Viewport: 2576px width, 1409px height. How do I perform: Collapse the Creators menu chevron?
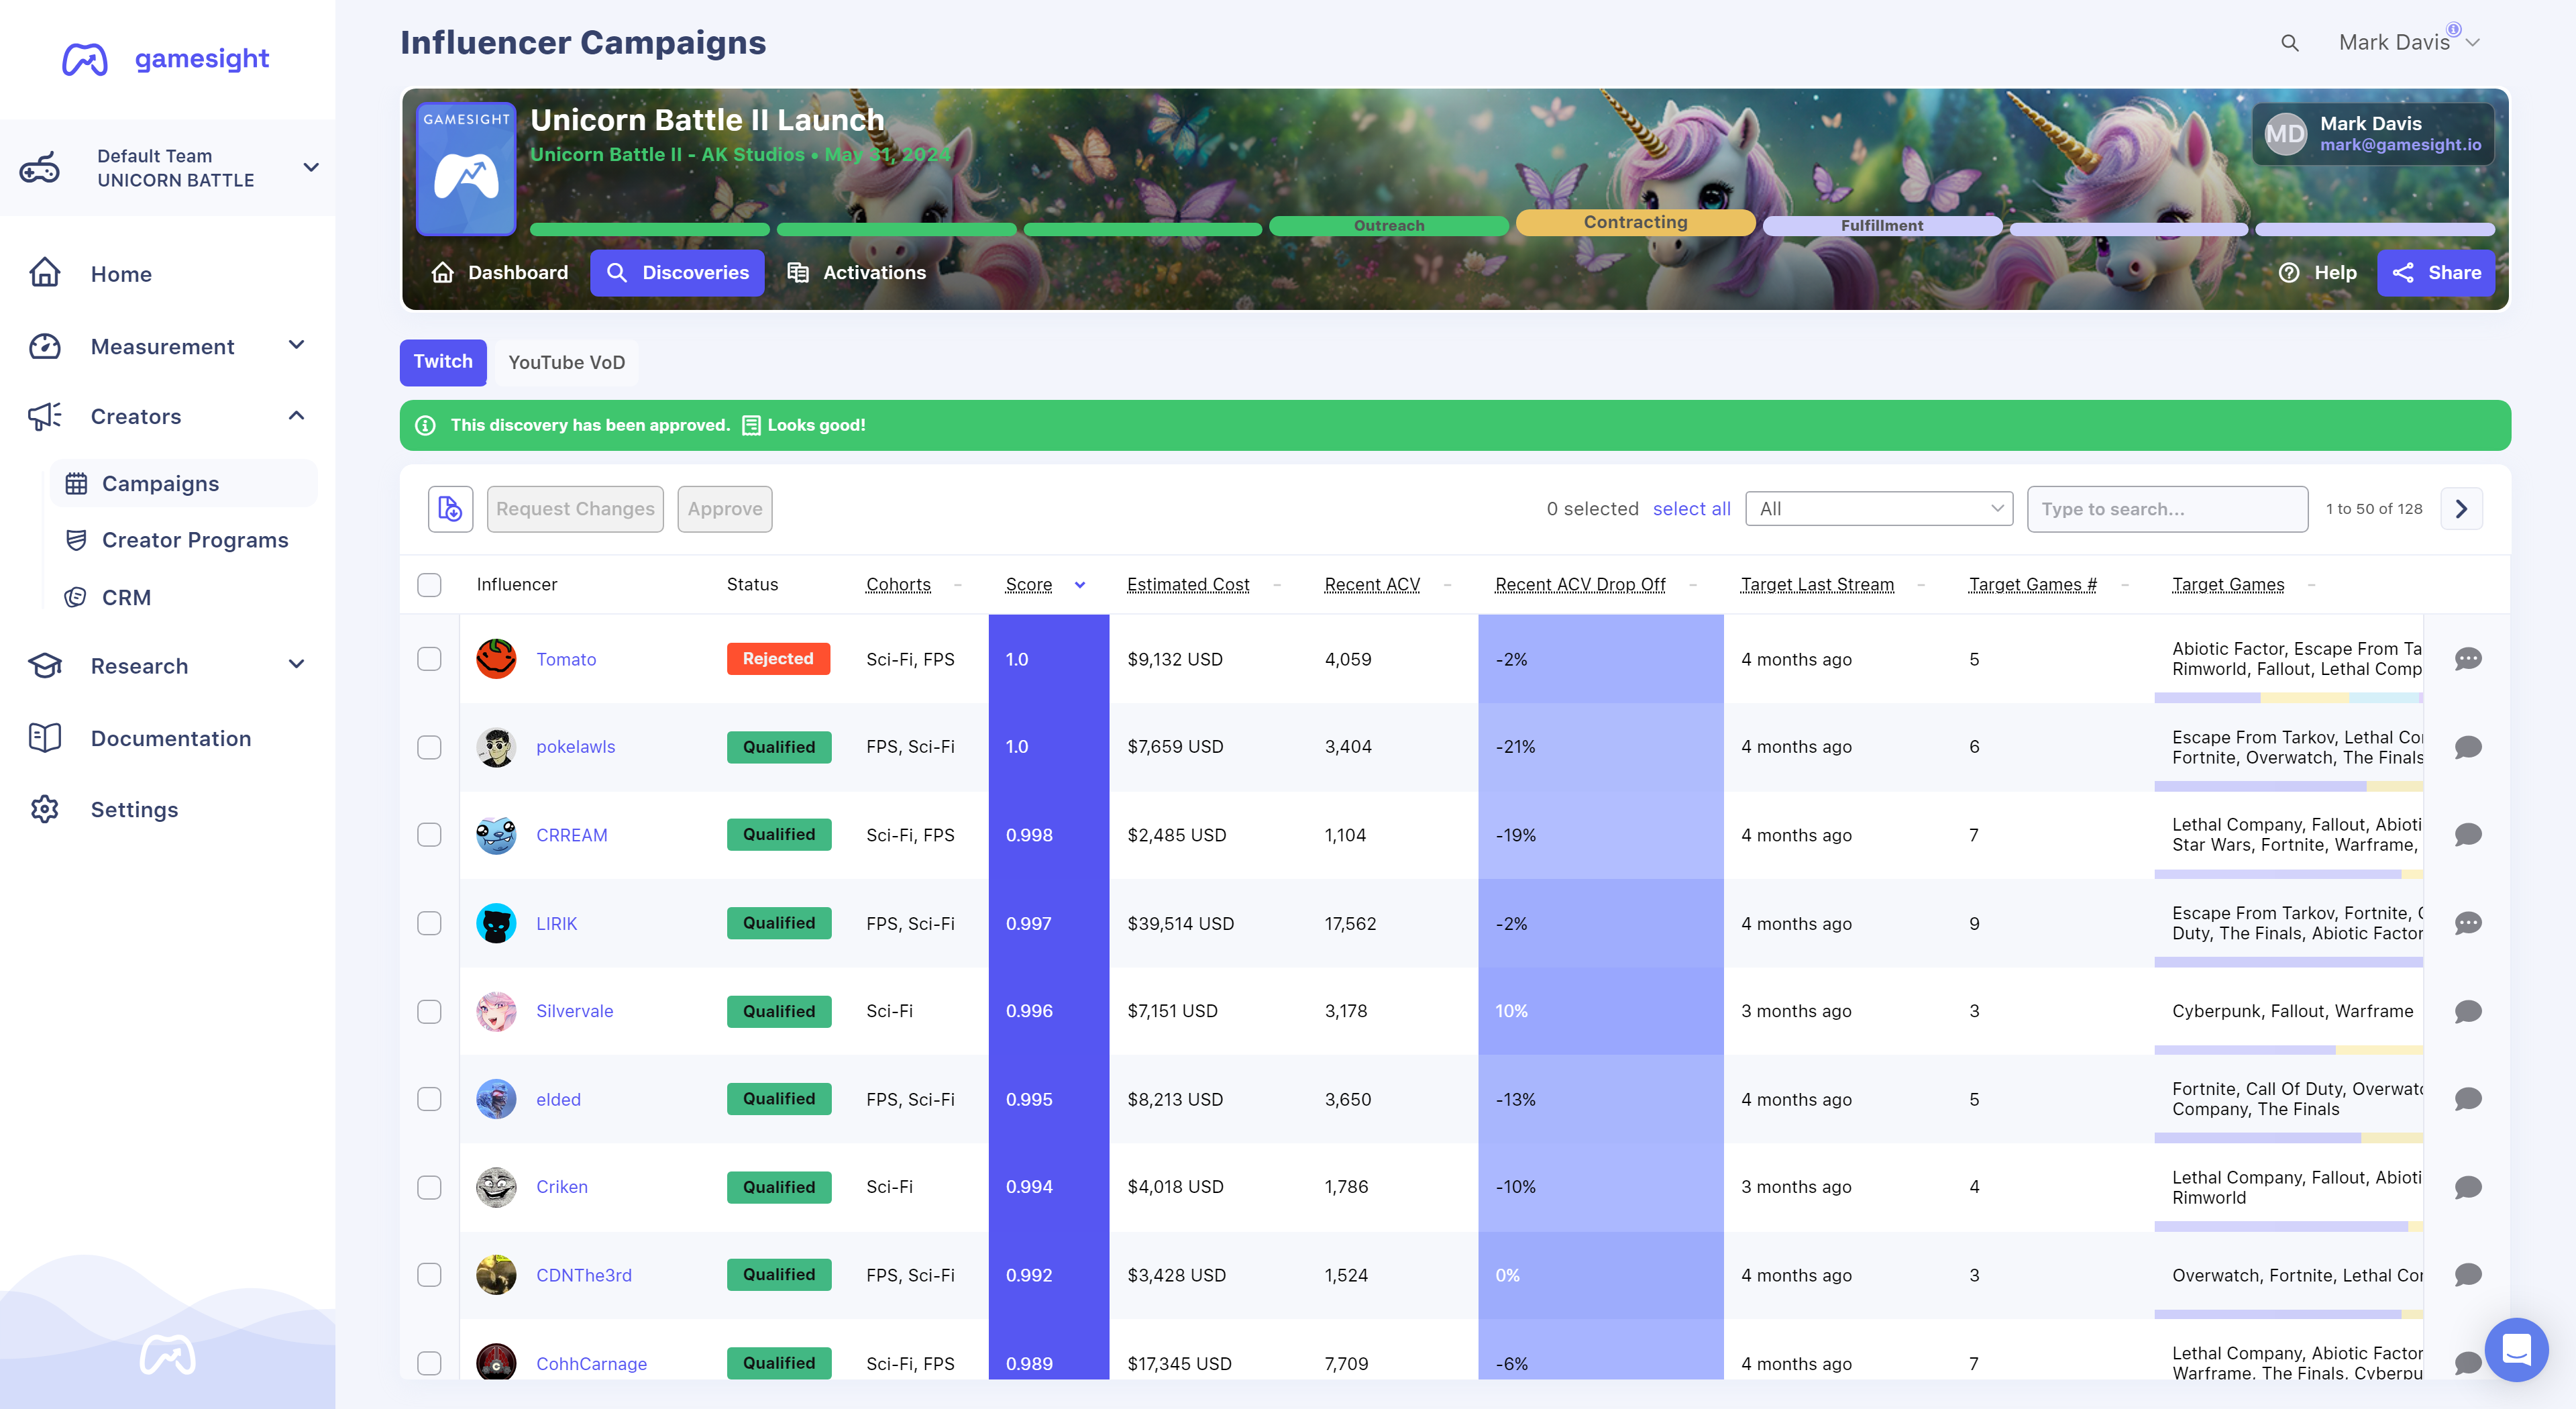click(x=296, y=415)
